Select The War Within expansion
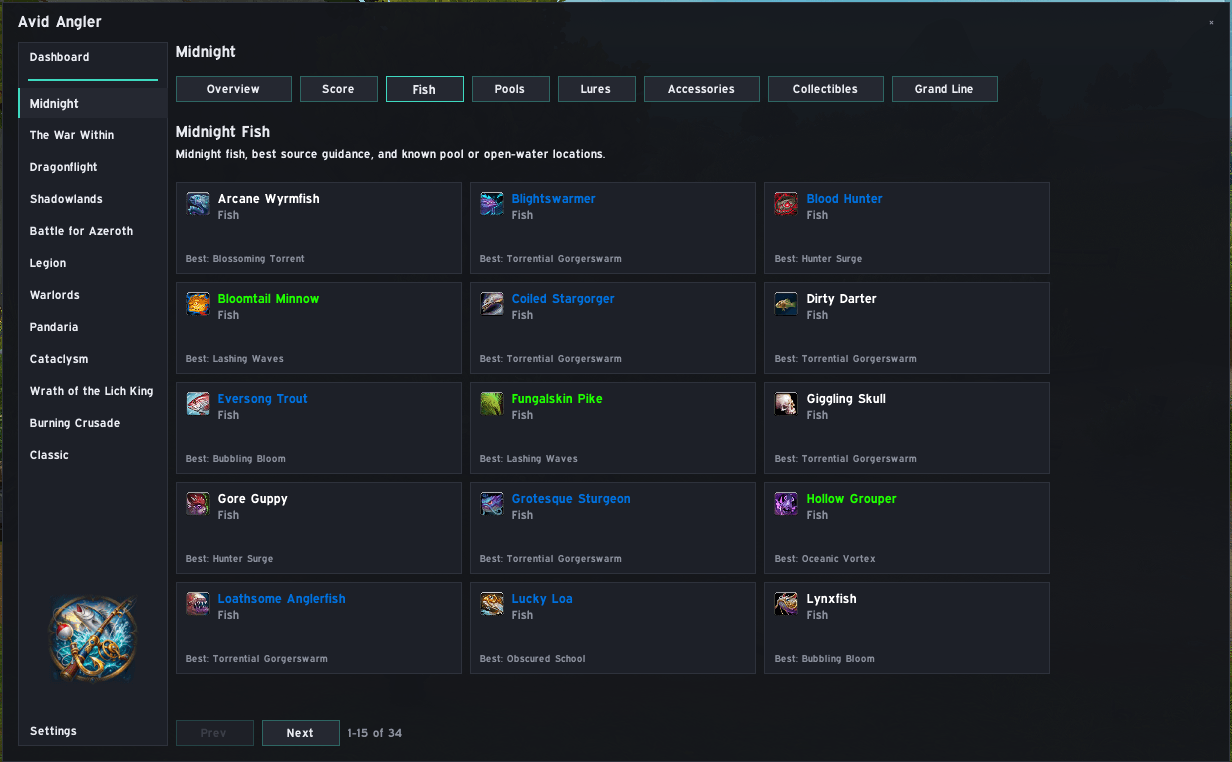This screenshot has height=762, width=1232. tap(93, 135)
